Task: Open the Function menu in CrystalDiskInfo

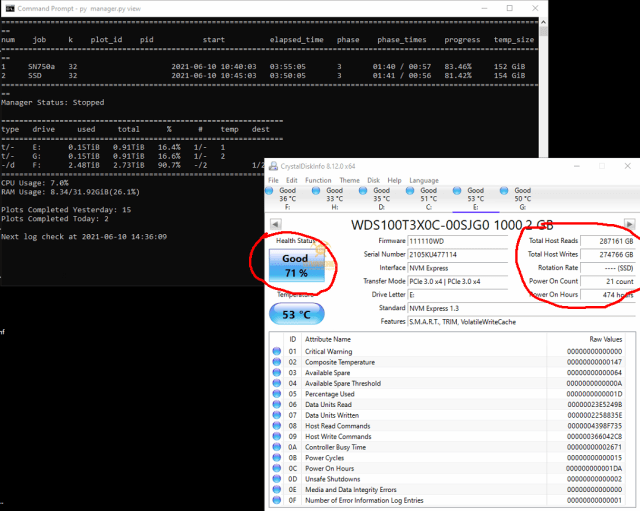Action: point(318,180)
